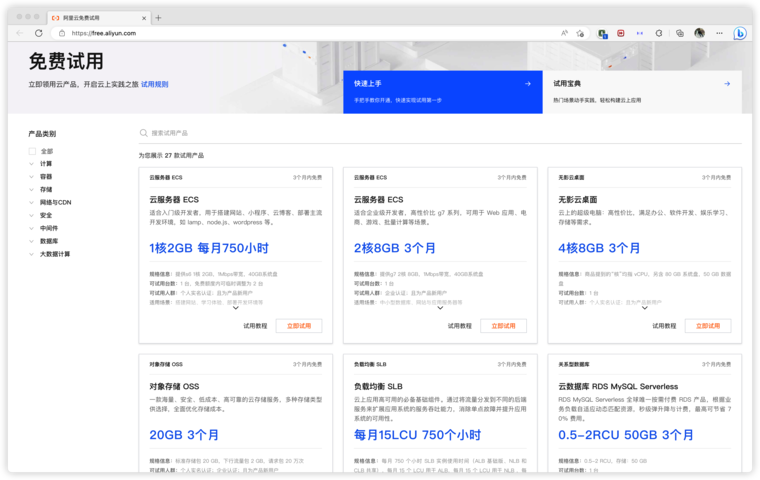The height and width of the screenshot is (480, 760).
Task: Click 立即试用 on 无影云桌面 card
Action: 708,326
